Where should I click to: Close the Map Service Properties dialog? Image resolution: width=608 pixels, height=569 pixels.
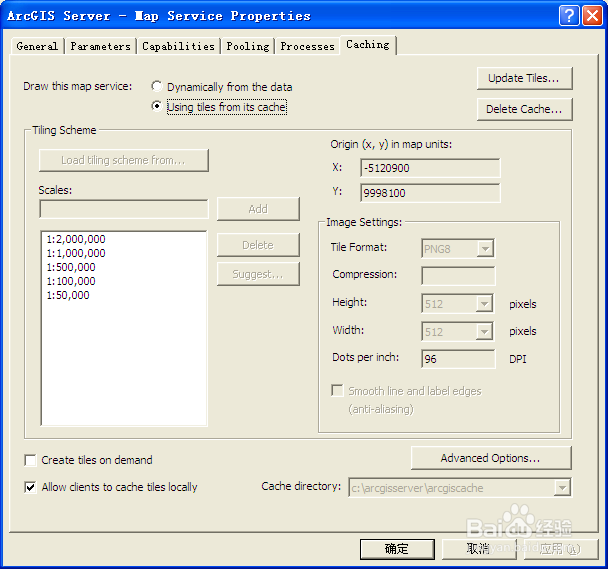click(x=592, y=16)
